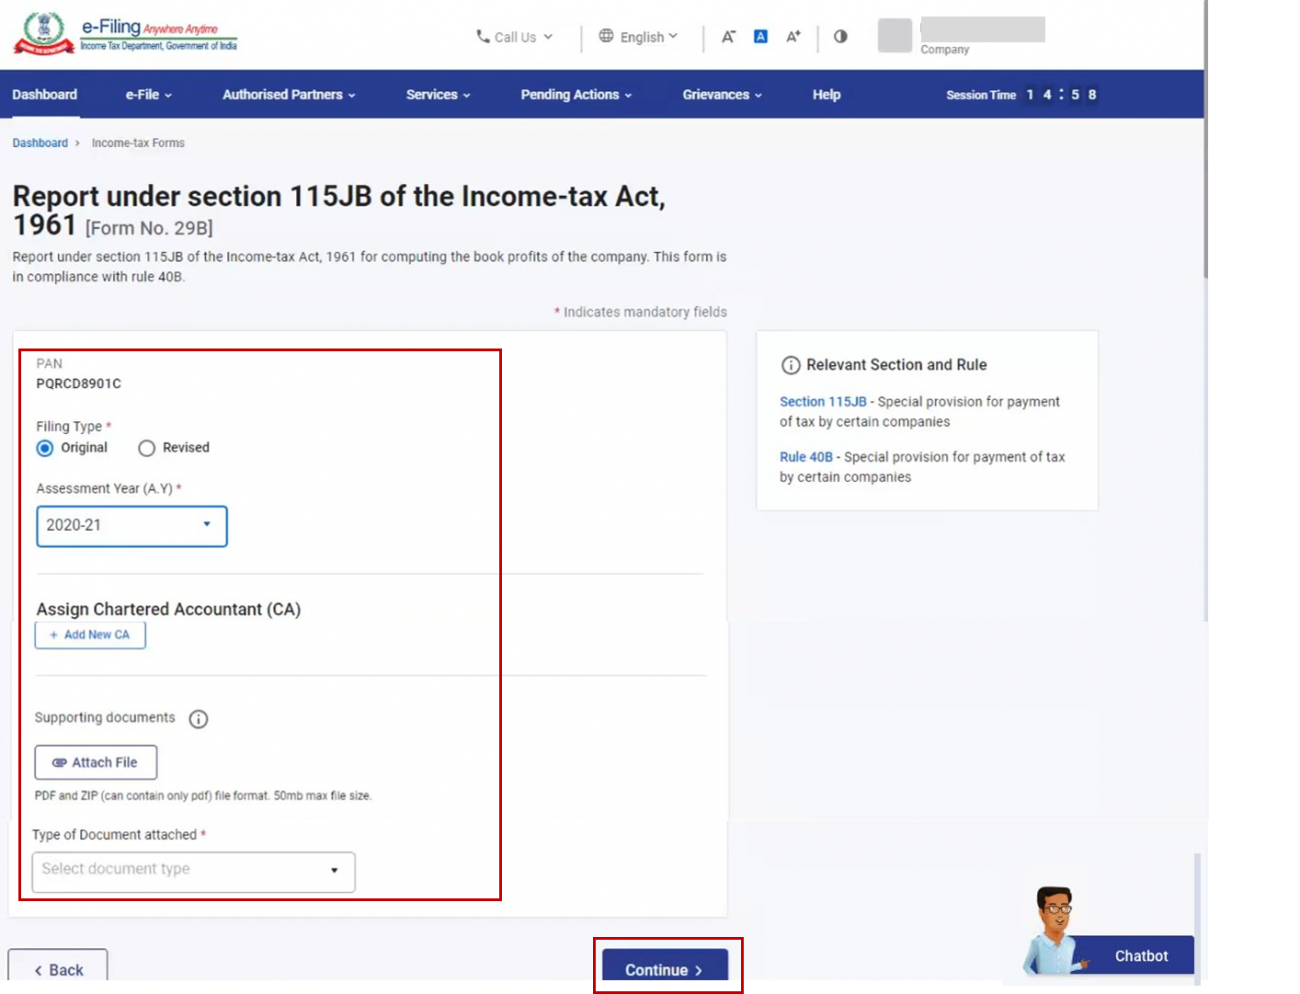This screenshot has width=1300, height=994.
Task: Click the globe icon next to English
Action: pos(604,36)
